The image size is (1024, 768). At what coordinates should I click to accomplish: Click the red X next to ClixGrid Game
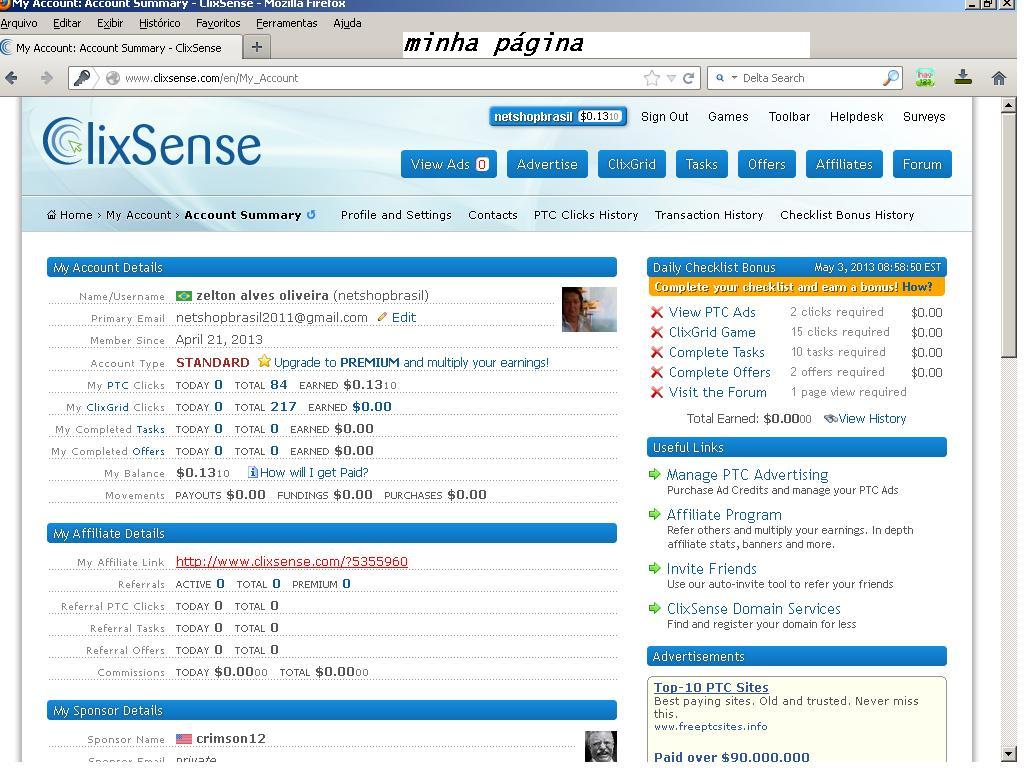pos(657,332)
